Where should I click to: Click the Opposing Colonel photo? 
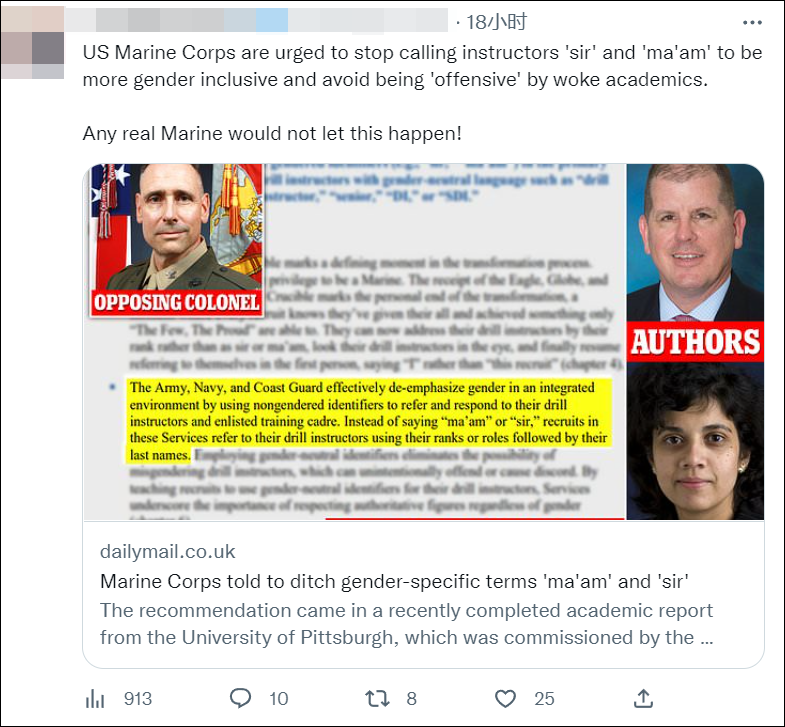tap(177, 240)
